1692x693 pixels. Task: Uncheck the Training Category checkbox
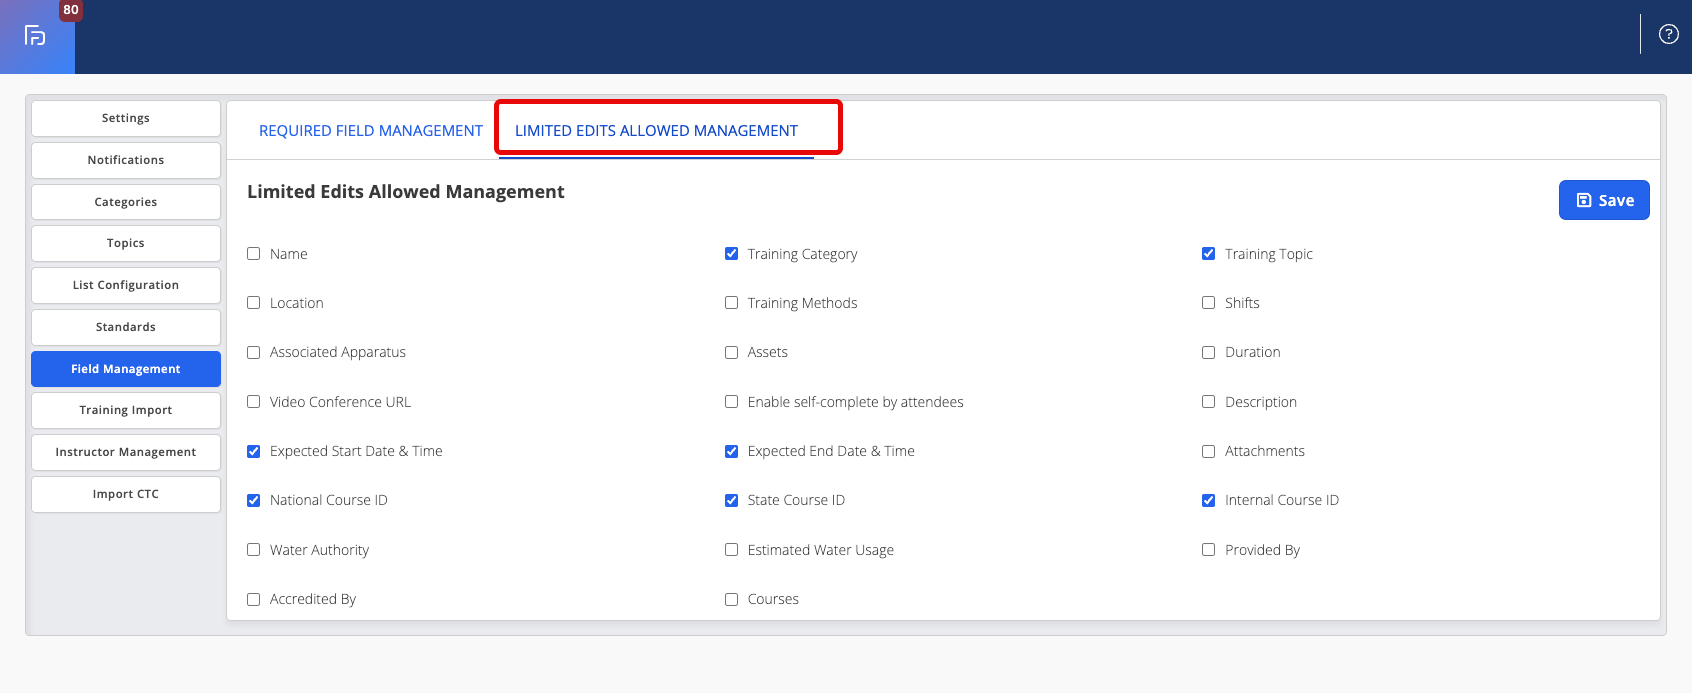(731, 254)
